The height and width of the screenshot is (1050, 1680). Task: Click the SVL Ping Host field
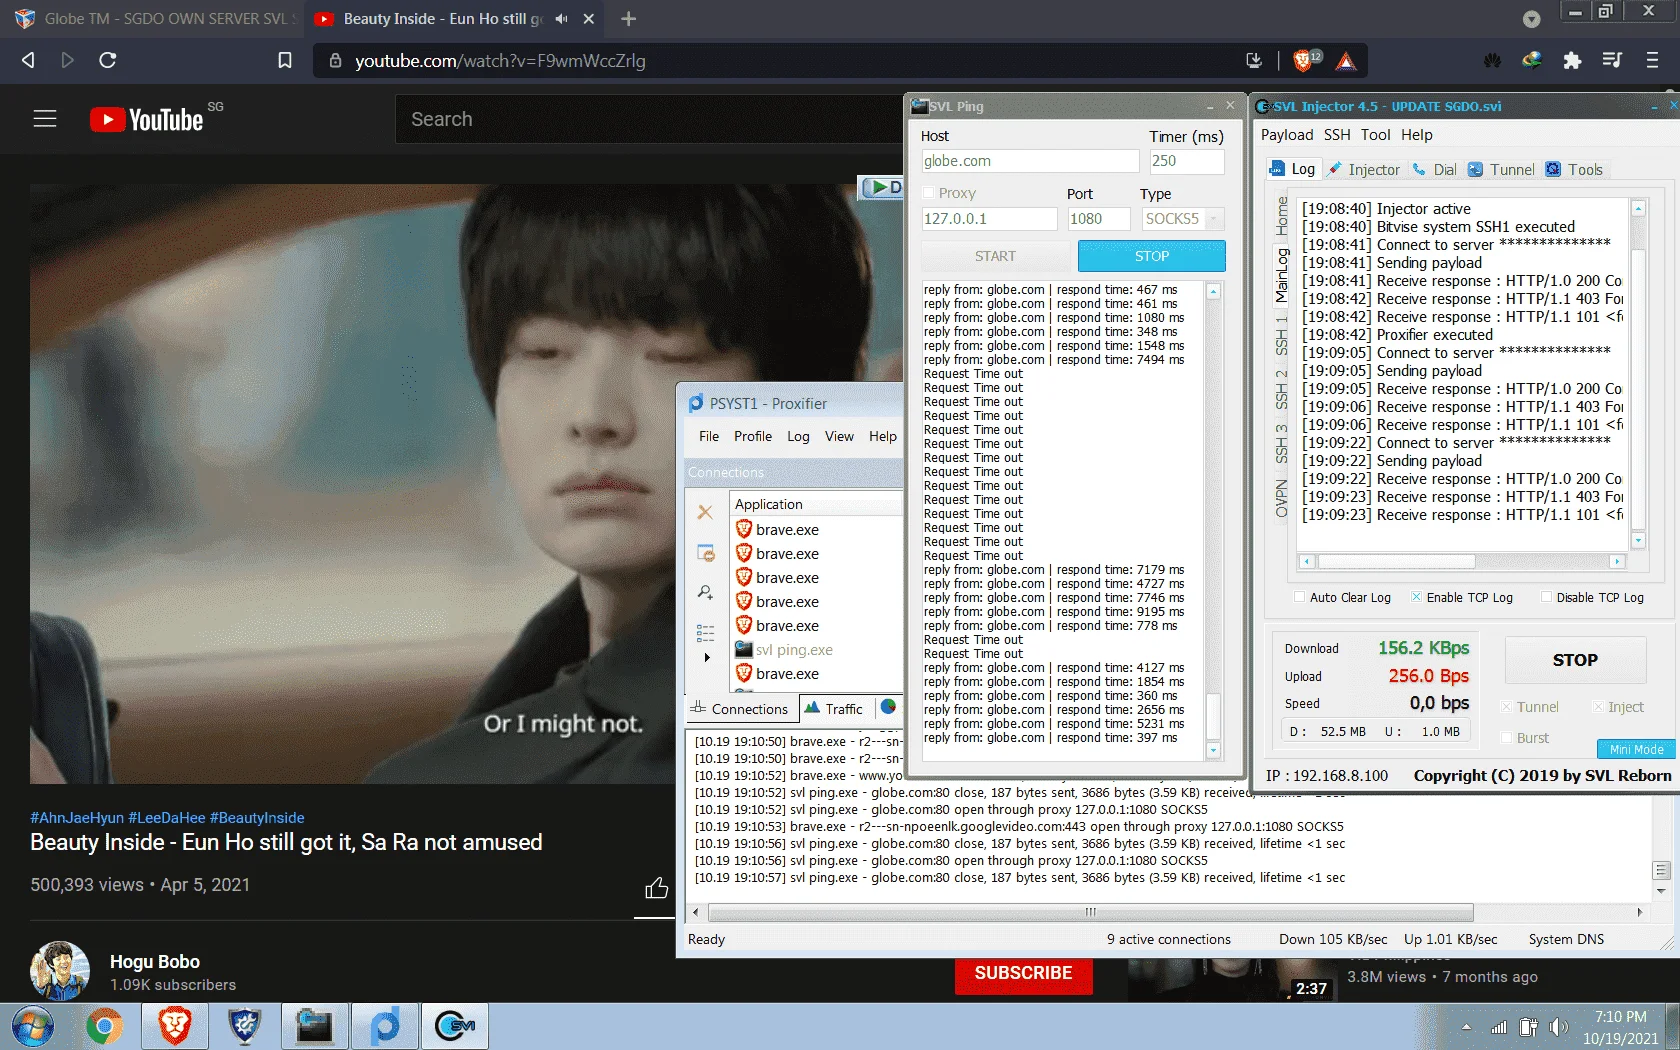pos(1030,161)
